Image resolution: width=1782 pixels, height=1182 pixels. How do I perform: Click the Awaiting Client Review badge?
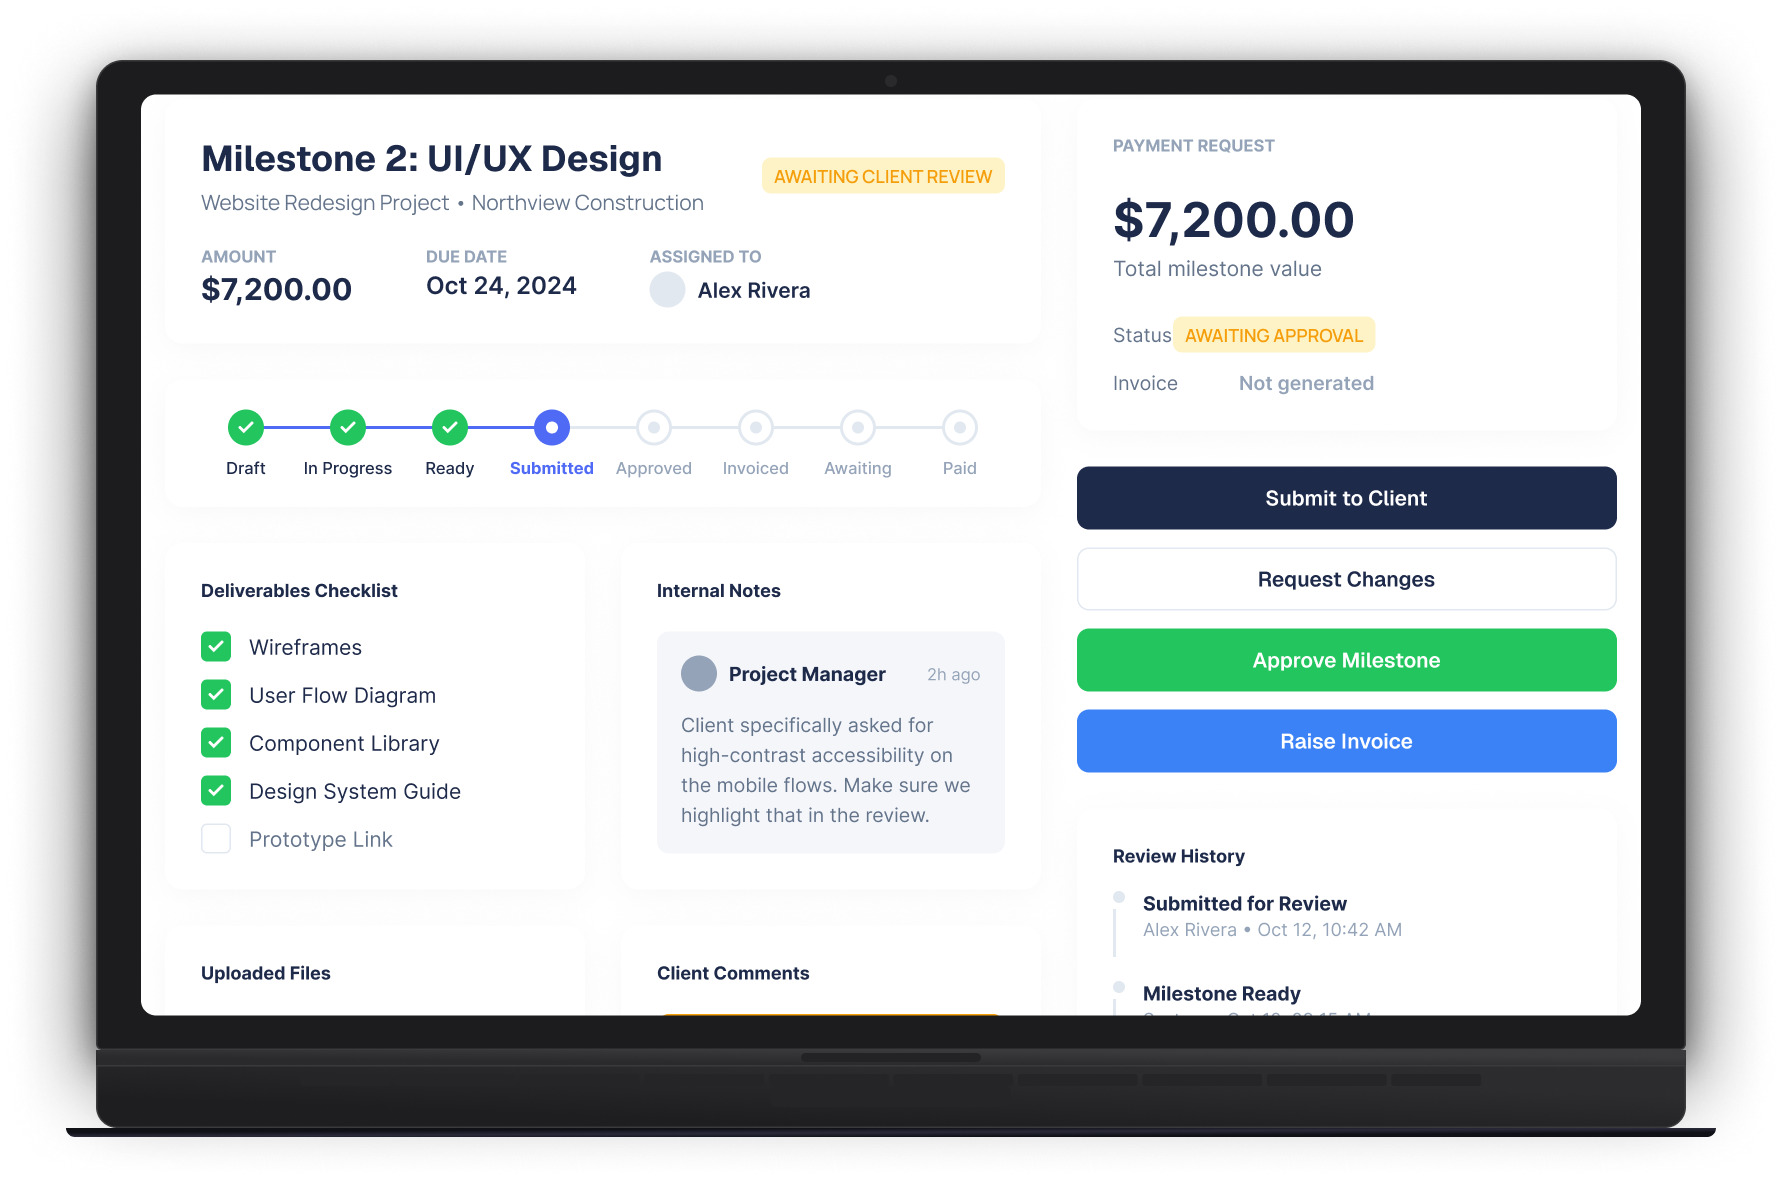tap(883, 176)
